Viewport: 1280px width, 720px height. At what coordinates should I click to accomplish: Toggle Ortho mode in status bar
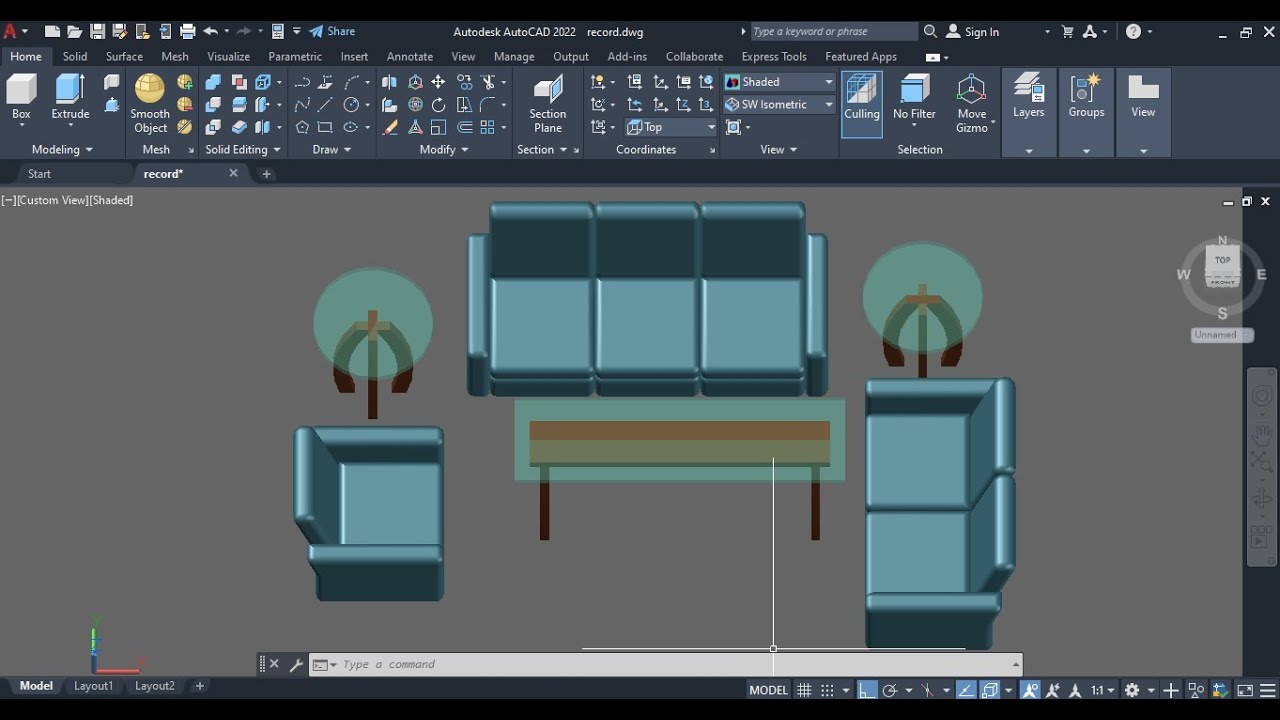click(867, 690)
